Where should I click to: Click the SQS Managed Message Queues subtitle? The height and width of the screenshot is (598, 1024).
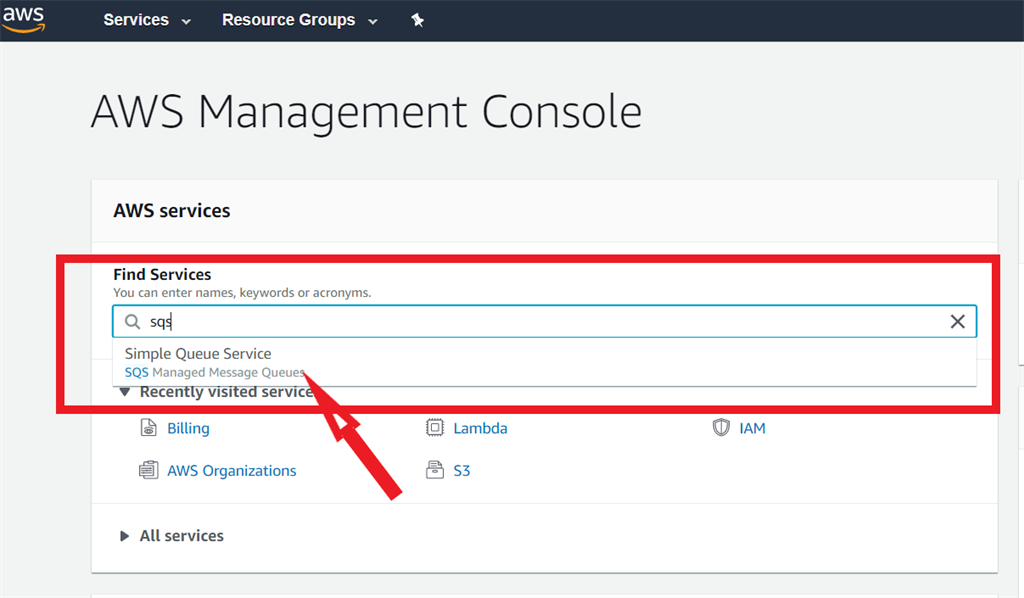point(215,372)
